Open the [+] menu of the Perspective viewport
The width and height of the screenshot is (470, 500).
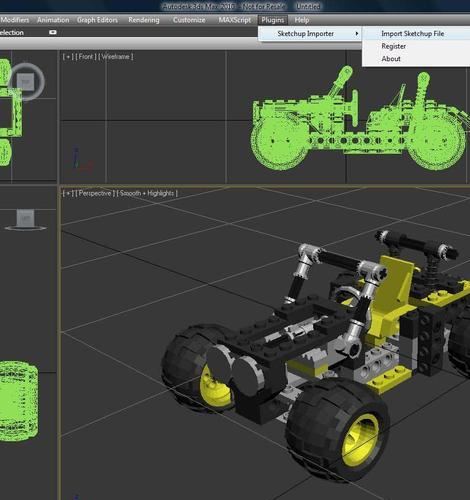coord(68,193)
